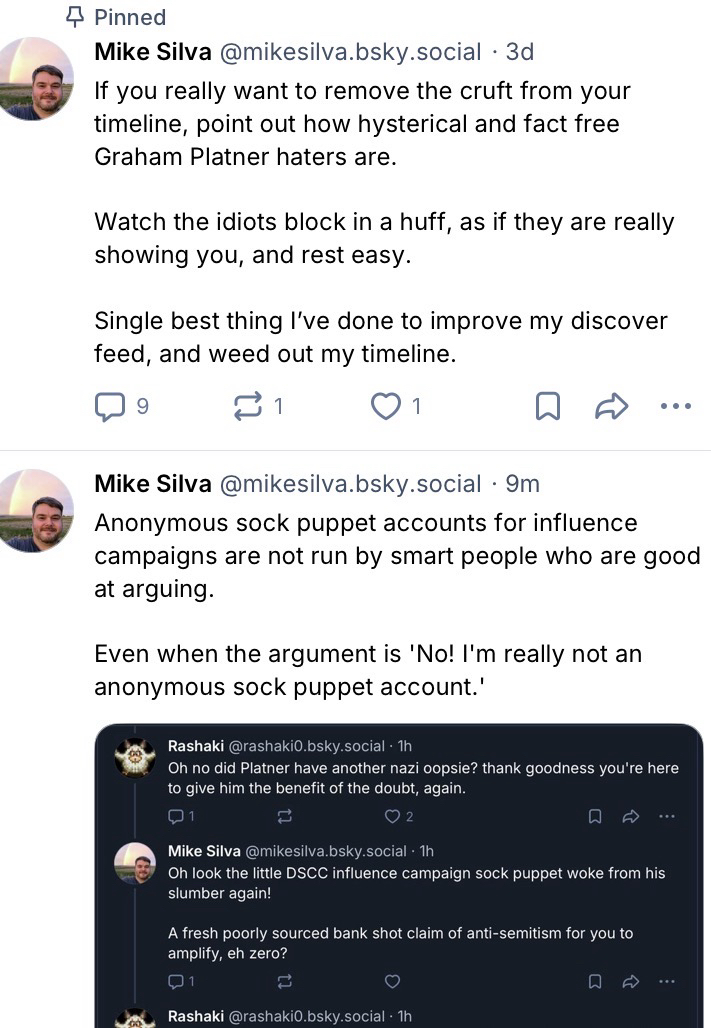Click Mike Silva's avatar on the pinned post
This screenshot has height=1028, width=711.
click(36, 78)
